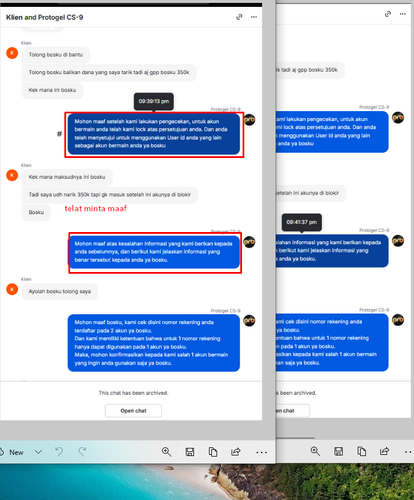Click the redo arrow in the toolbar
This screenshot has height=500, width=414.
(x=82, y=452)
